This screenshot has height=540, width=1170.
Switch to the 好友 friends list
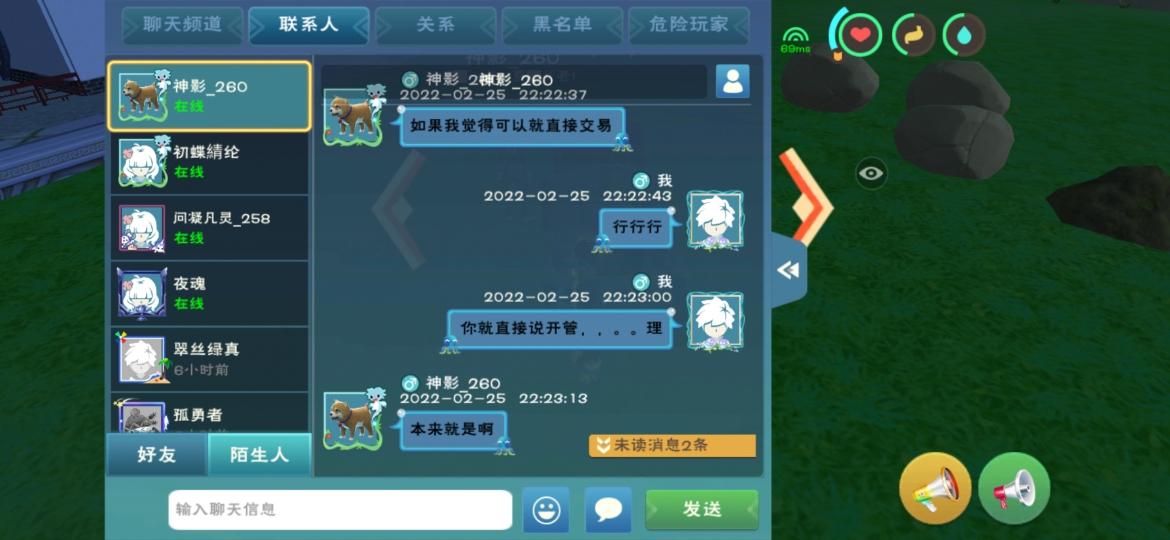[x=157, y=454]
